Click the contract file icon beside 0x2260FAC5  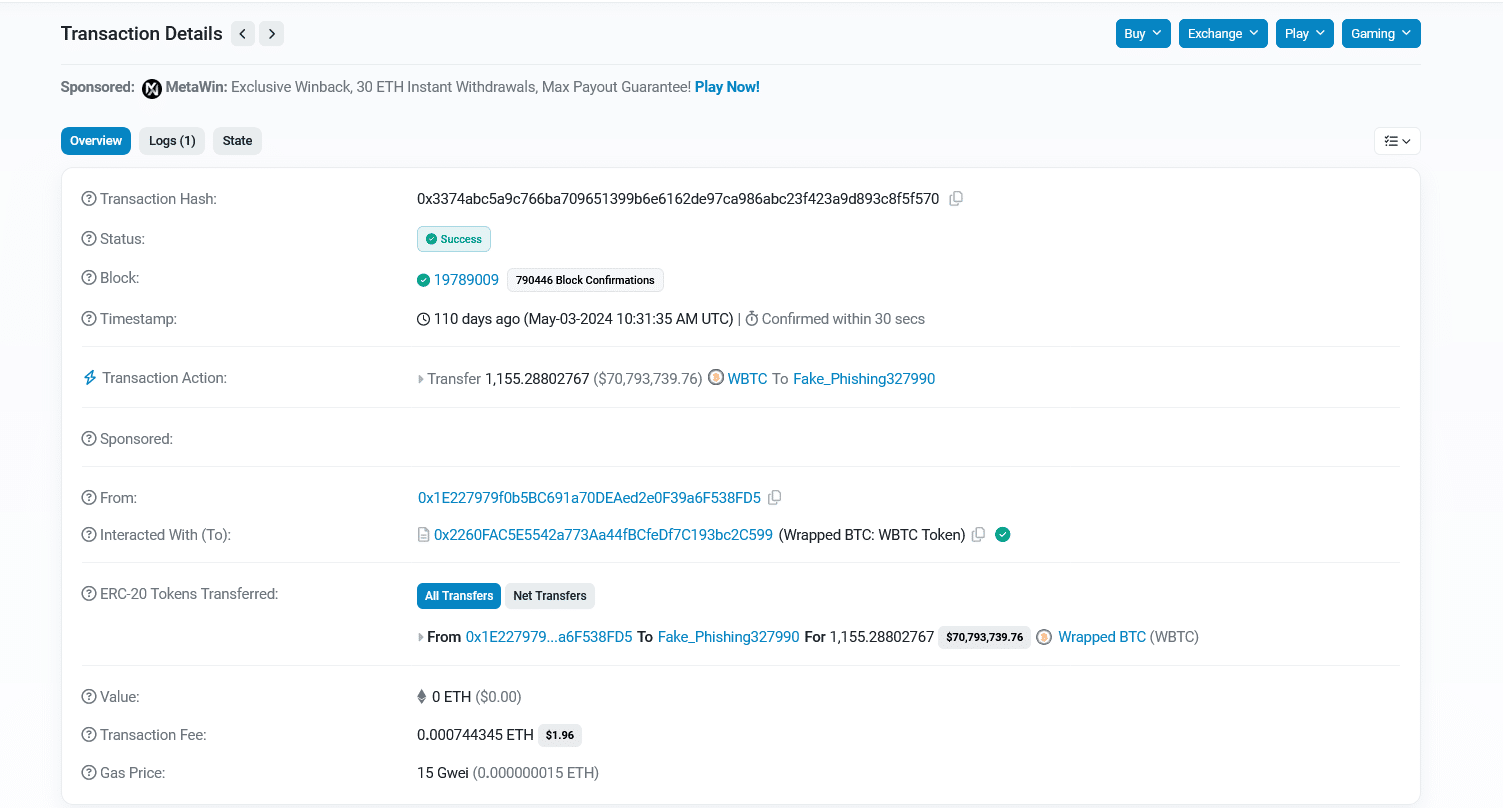[x=423, y=535]
